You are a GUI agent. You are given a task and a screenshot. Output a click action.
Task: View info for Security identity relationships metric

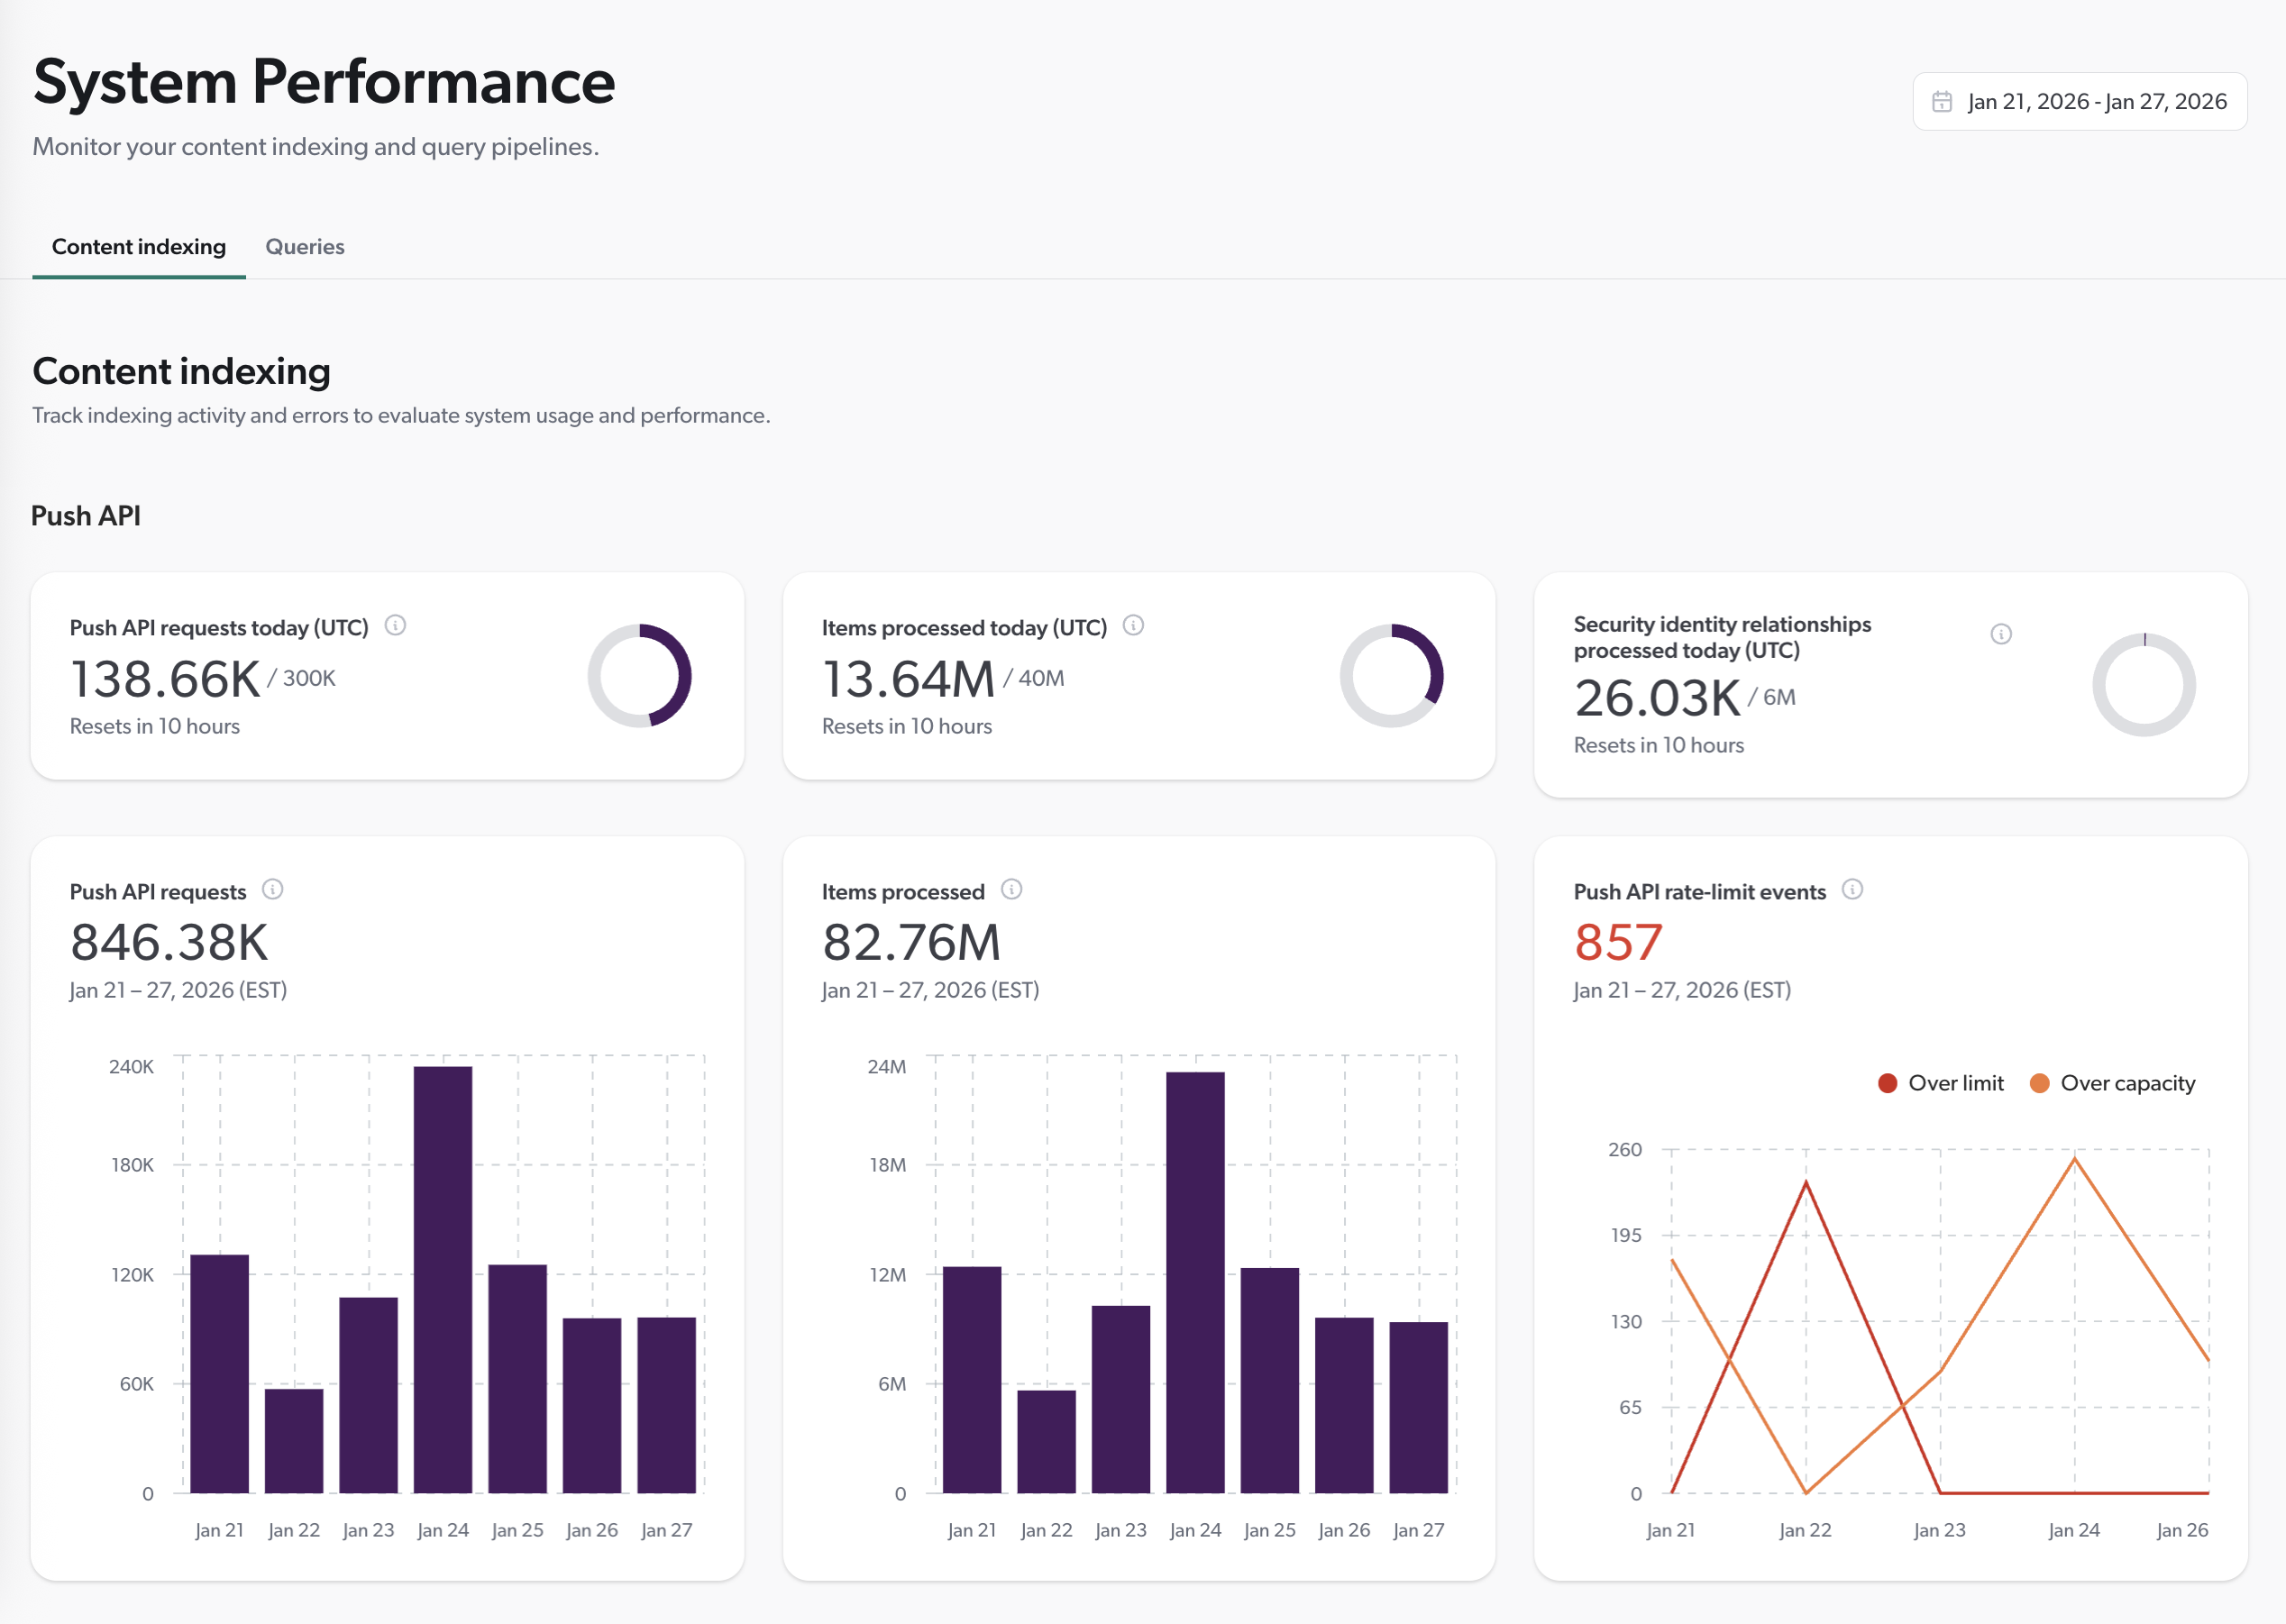click(2000, 634)
